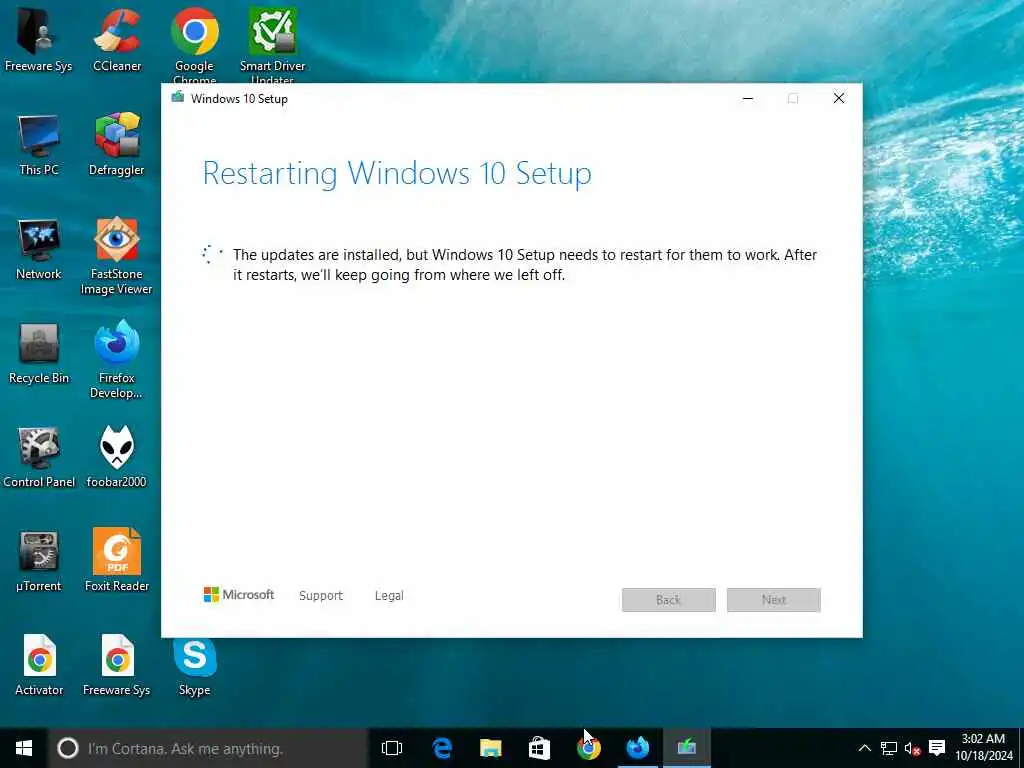
Task: Launch FastStone Image Viewer
Action: coord(116,255)
